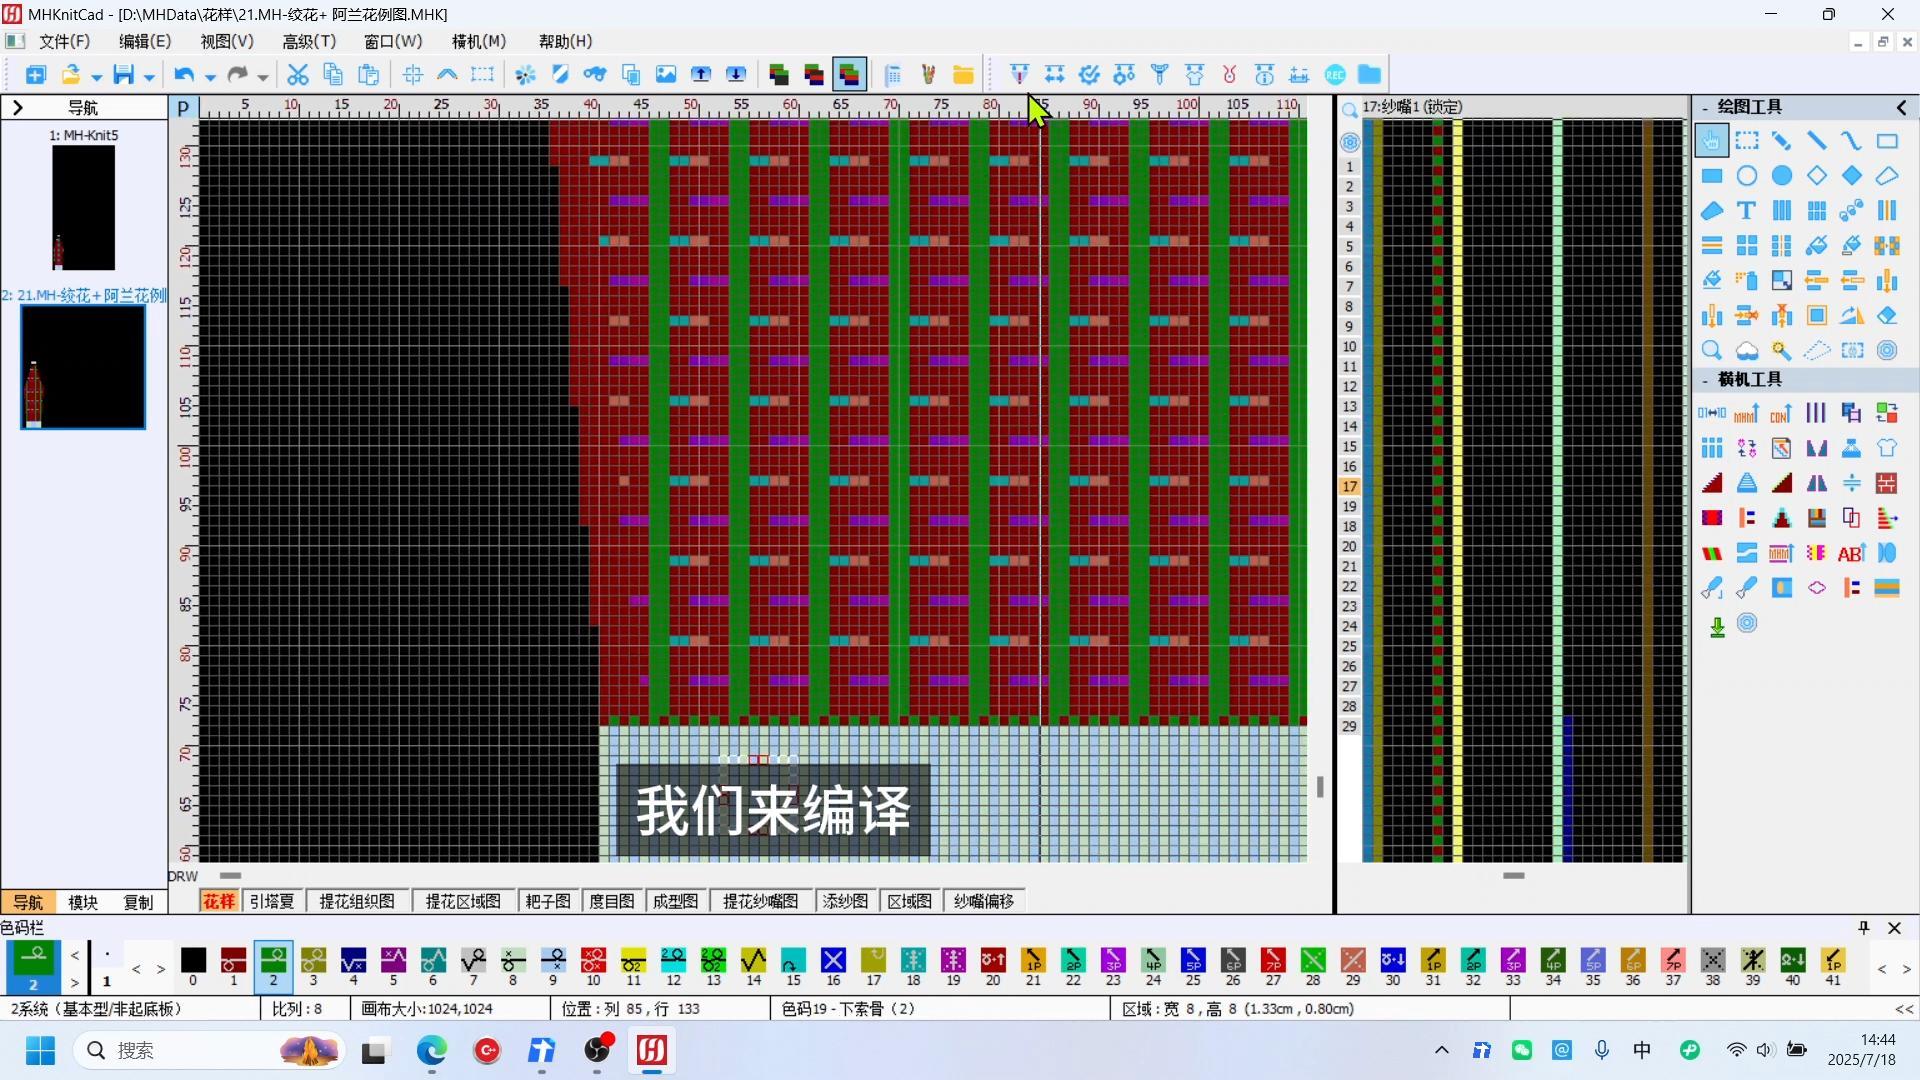Image resolution: width=1920 pixels, height=1080 pixels.
Task: Select color code 19 swatch
Action: [953, 961]
